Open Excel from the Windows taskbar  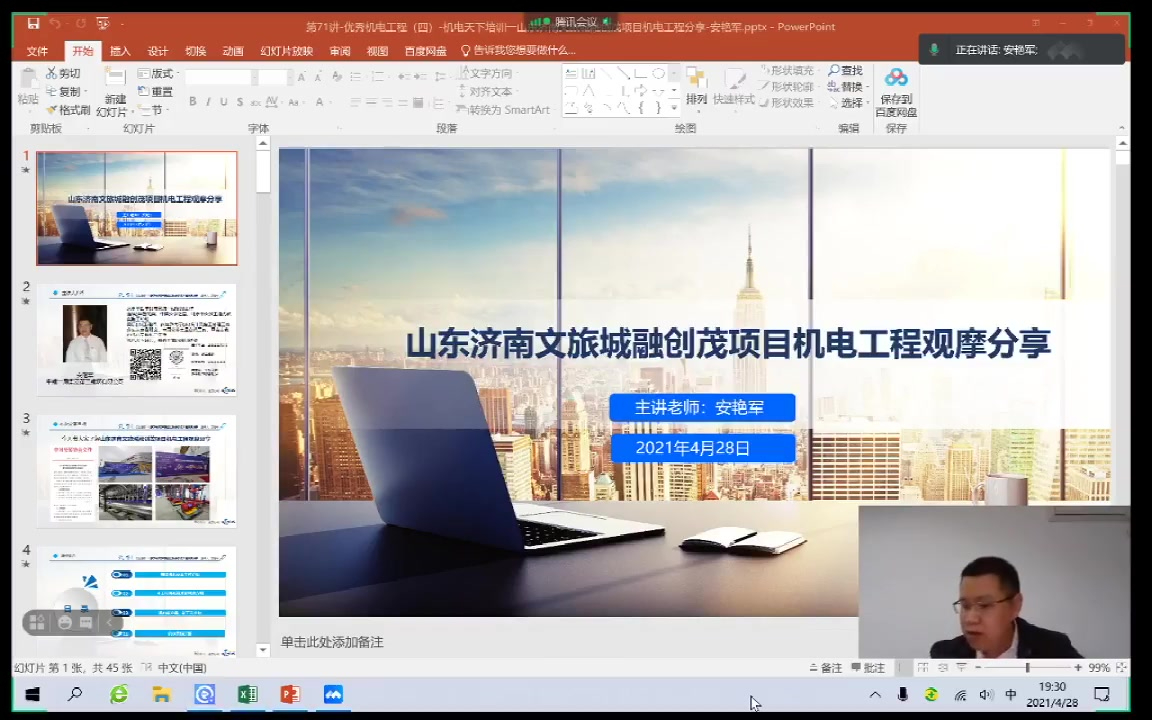pyautogui.click(x=247, y=694)
